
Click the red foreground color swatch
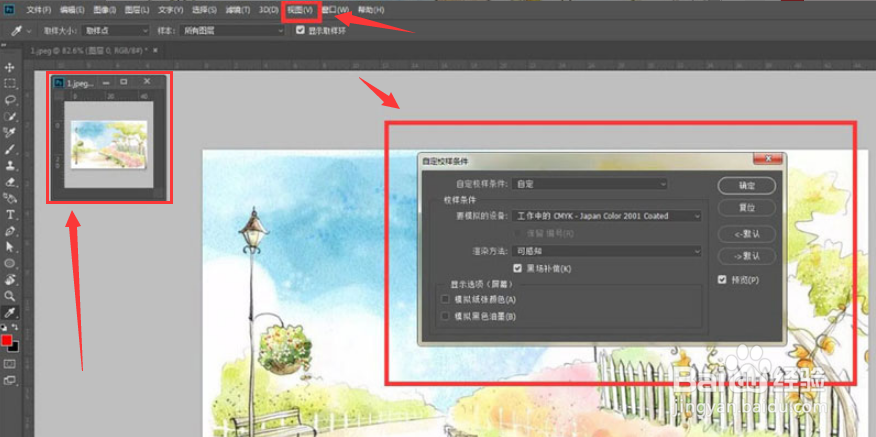(7, 340)
